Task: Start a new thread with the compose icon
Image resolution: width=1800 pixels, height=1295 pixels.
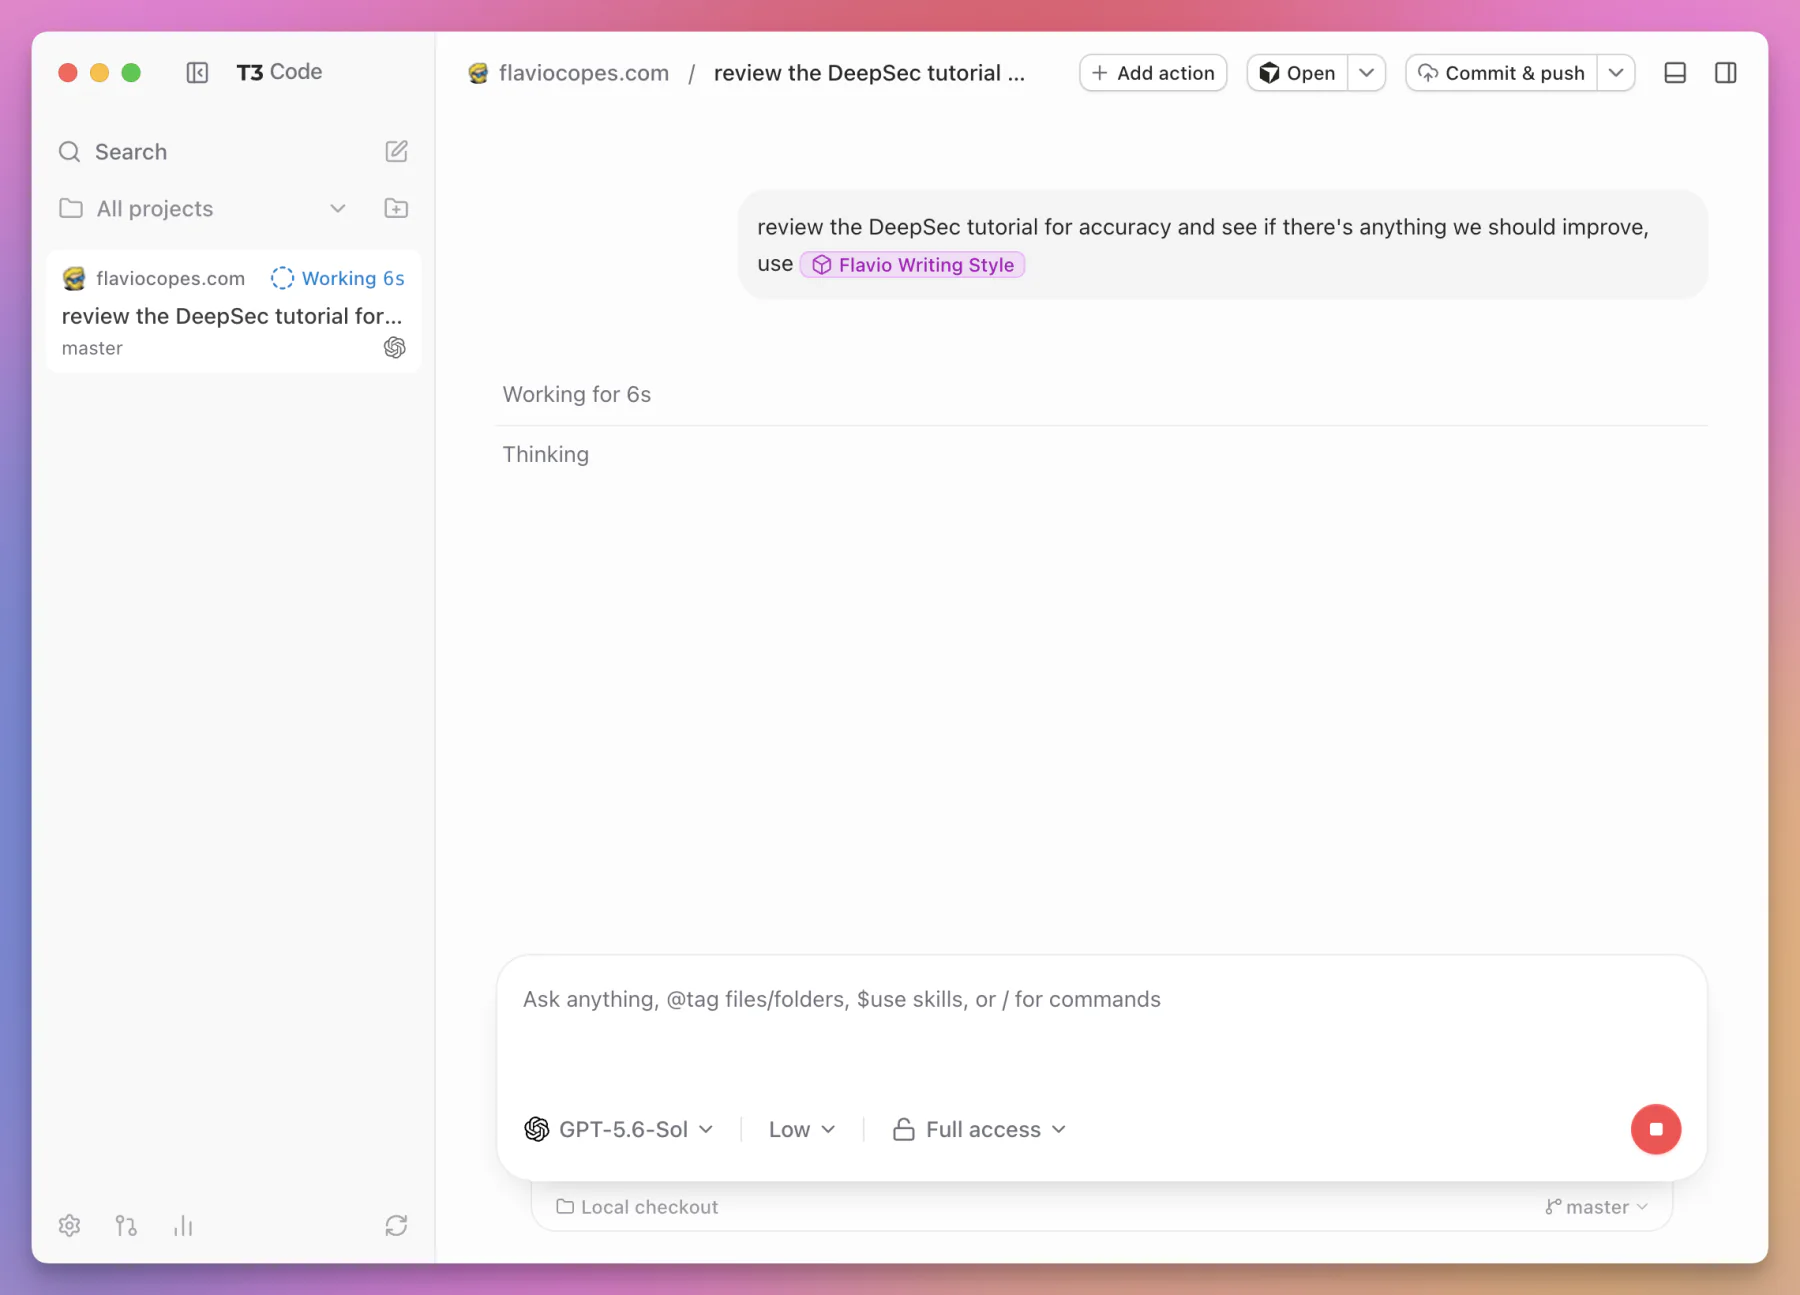Action: pyautogui.click(x=396, y=151)
